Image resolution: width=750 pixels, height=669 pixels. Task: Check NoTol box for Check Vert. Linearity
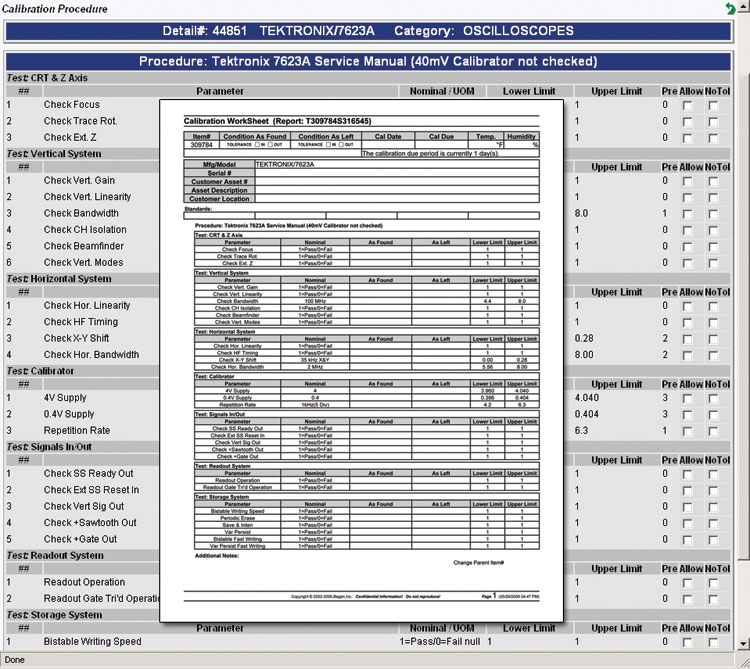click(713, 197)
